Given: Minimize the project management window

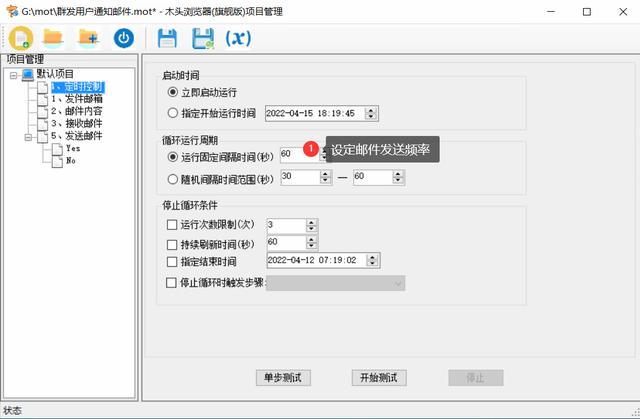Looking at the screenshot, I should [x=551, y=11].
